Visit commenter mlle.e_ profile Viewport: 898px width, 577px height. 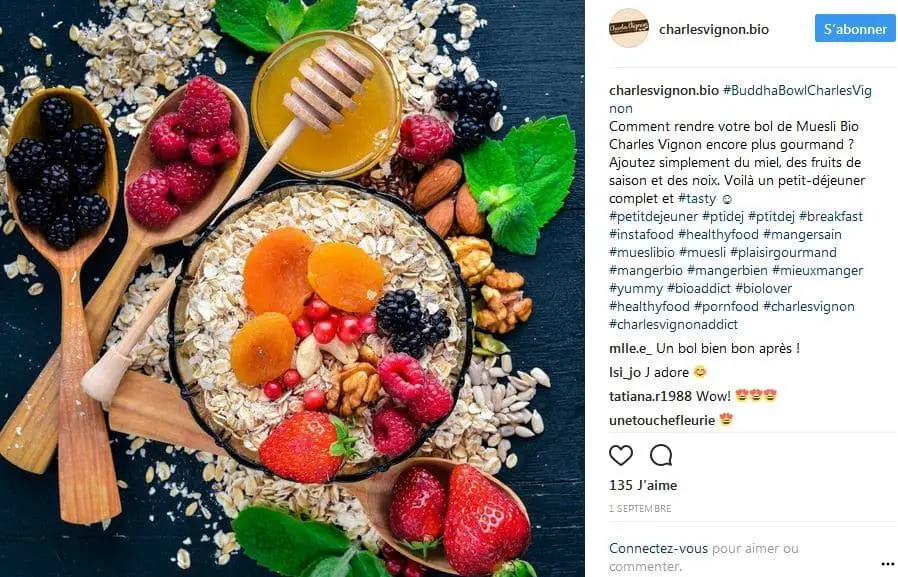[631, 349]
